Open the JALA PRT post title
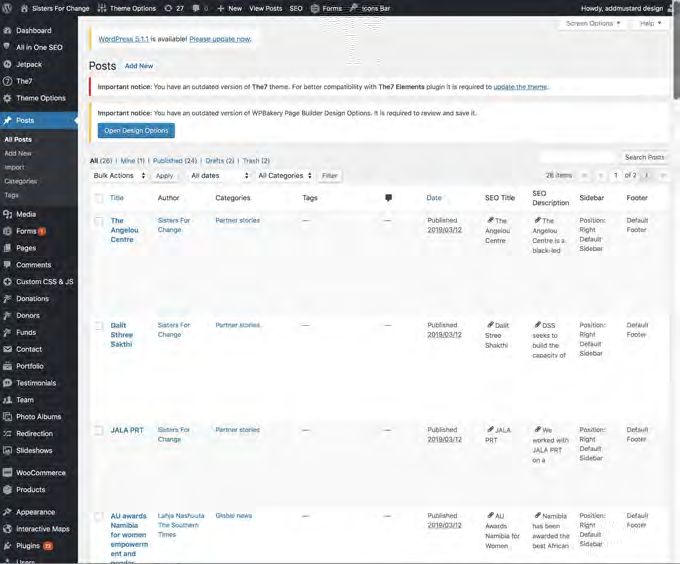Screen dimensions: 680x564 coord(127,430)
